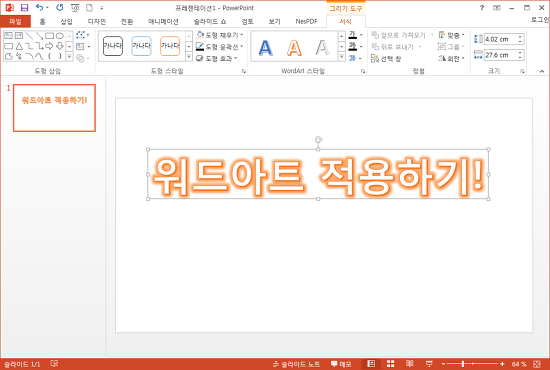This screenshot has height=370, width=550.
Task: Select the right block arrow shape
Action: 49,46
